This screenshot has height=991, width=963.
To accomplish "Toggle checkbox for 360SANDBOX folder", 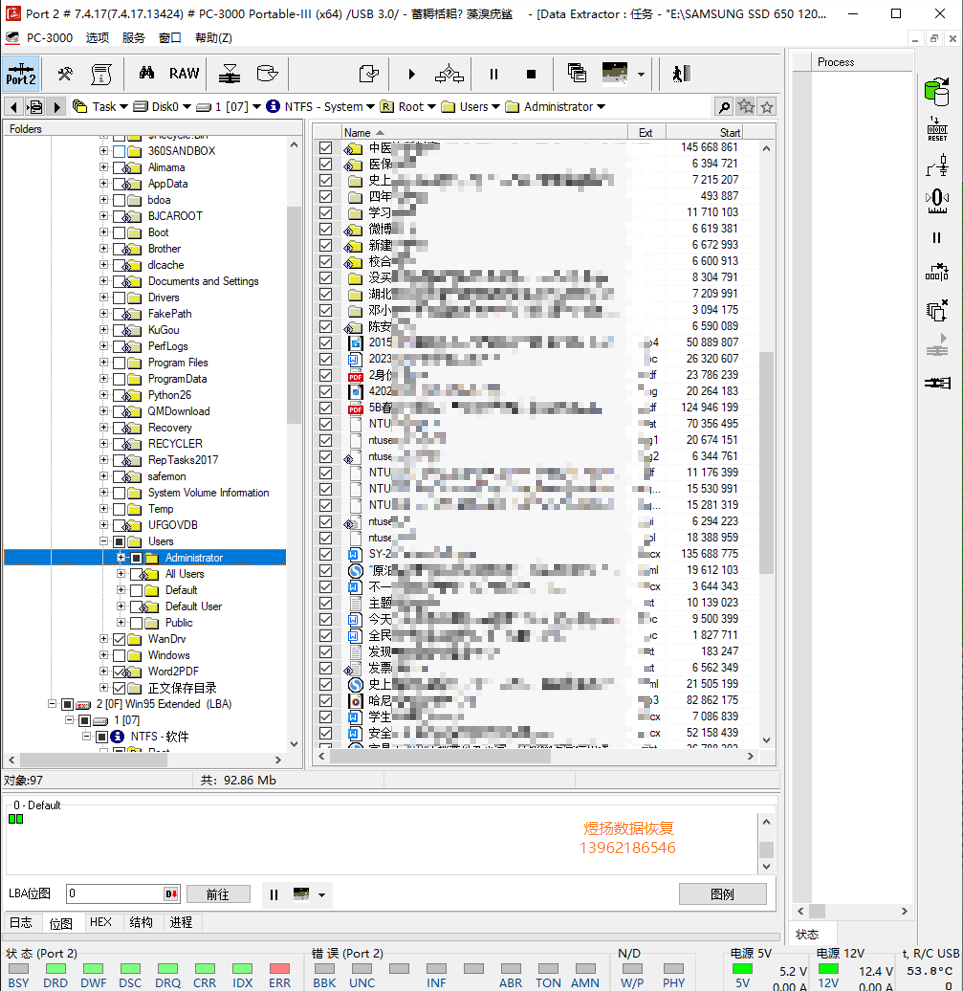I will coord(120,151).
